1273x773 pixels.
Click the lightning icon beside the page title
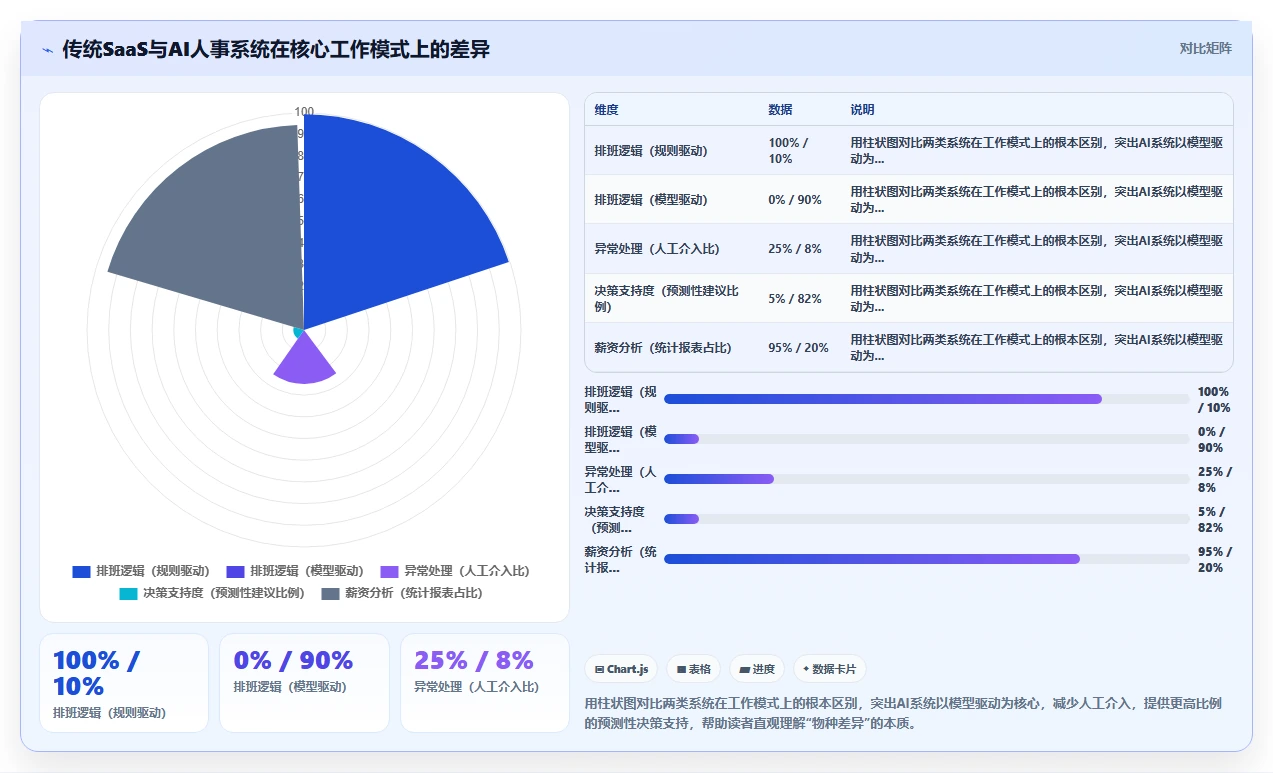click(x=47, y=49)
